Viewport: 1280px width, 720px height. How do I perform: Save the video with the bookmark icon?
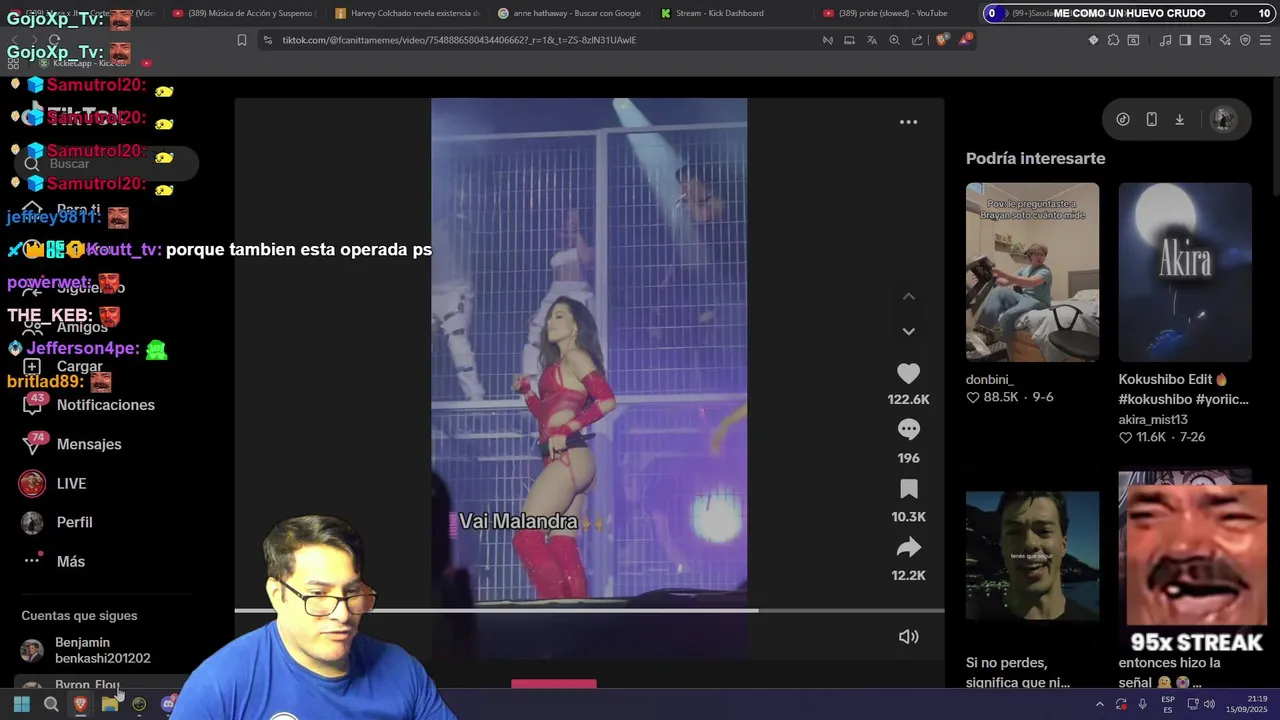click(x=908, y=489)
